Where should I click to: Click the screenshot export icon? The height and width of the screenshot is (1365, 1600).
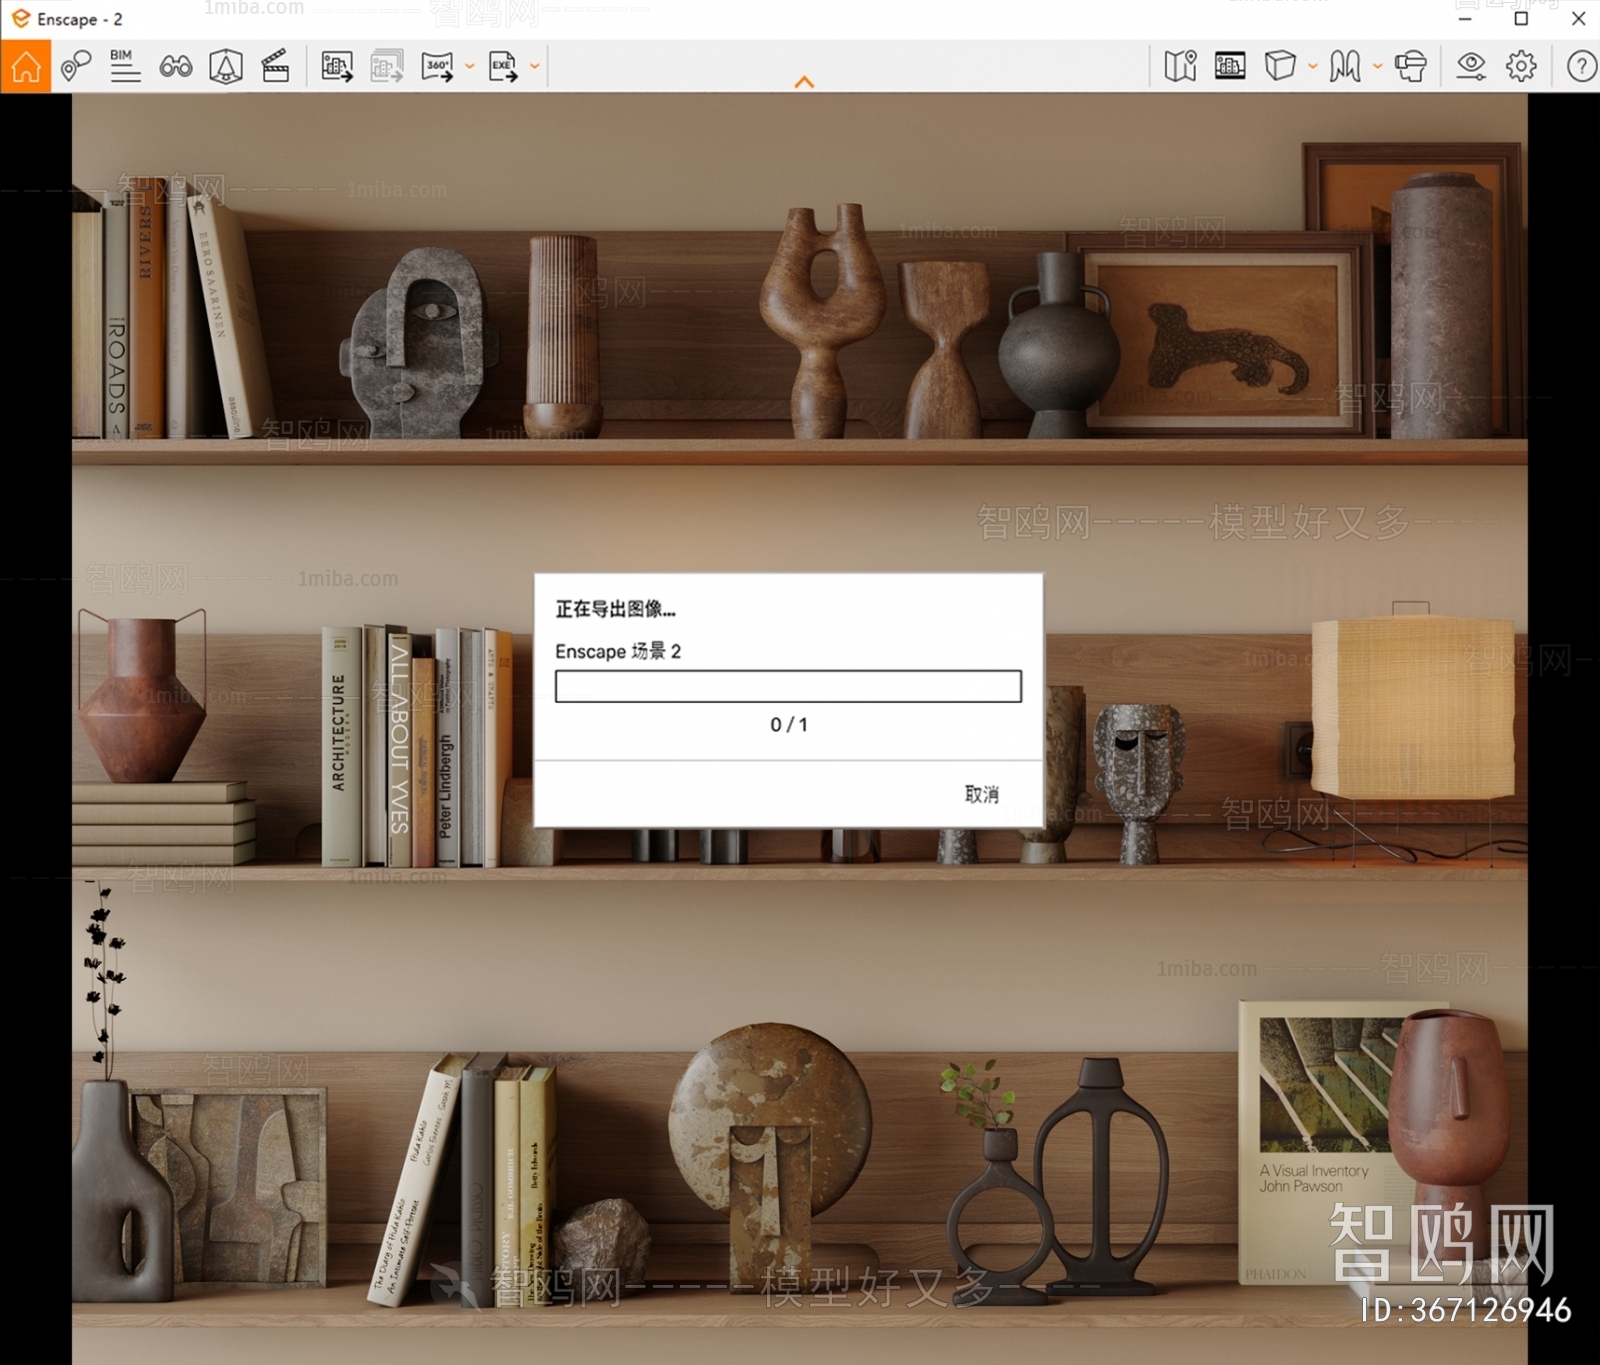point(337,67)
